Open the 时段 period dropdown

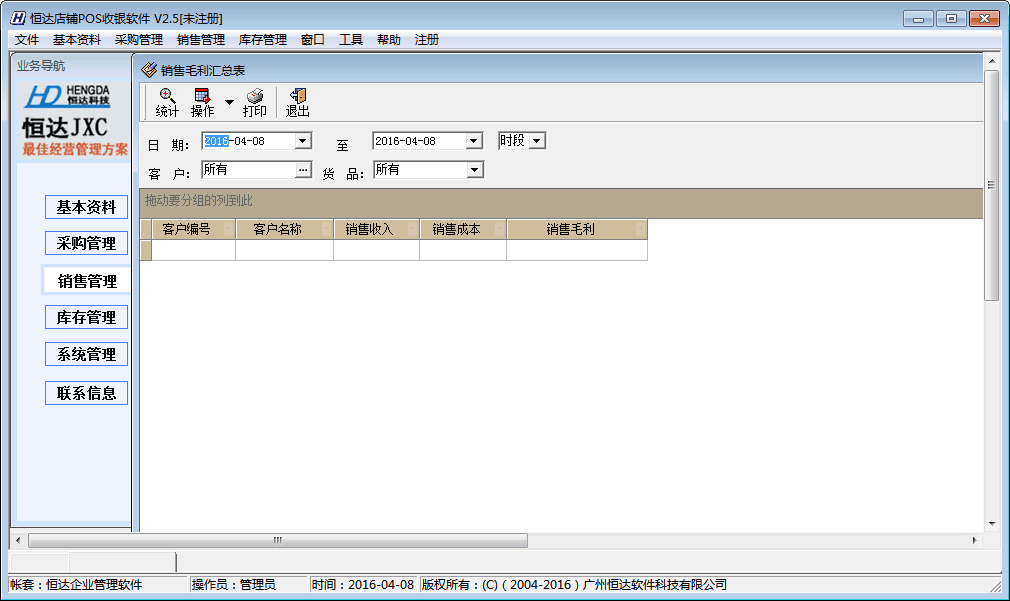coord(537,141)
